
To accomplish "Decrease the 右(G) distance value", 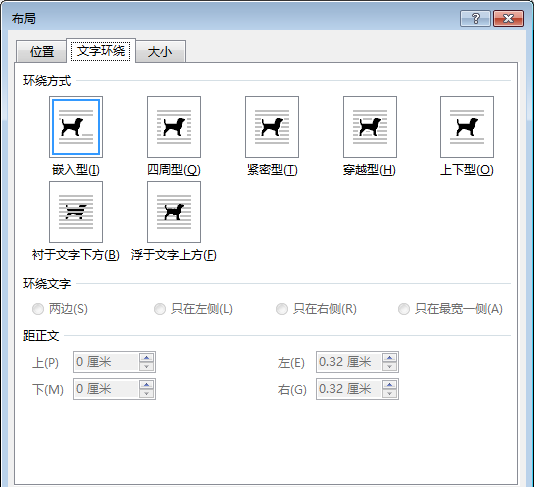I will point(390,393).
